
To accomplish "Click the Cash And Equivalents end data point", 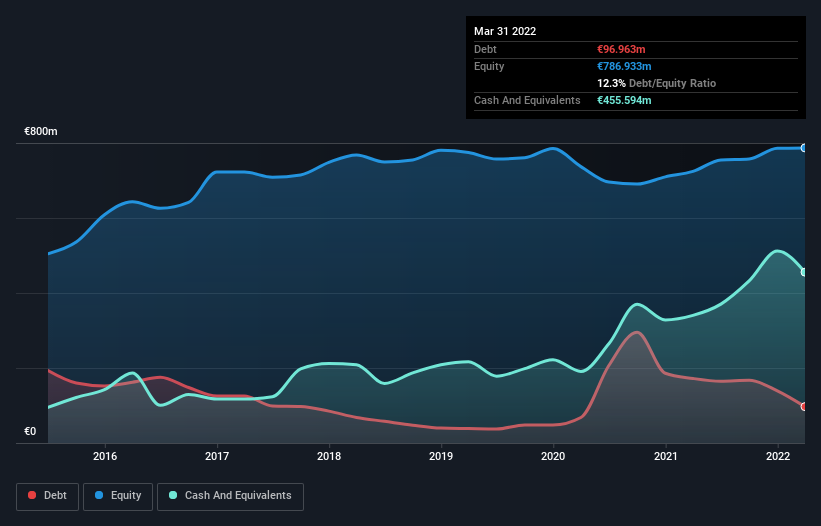I will pos(804,272).
